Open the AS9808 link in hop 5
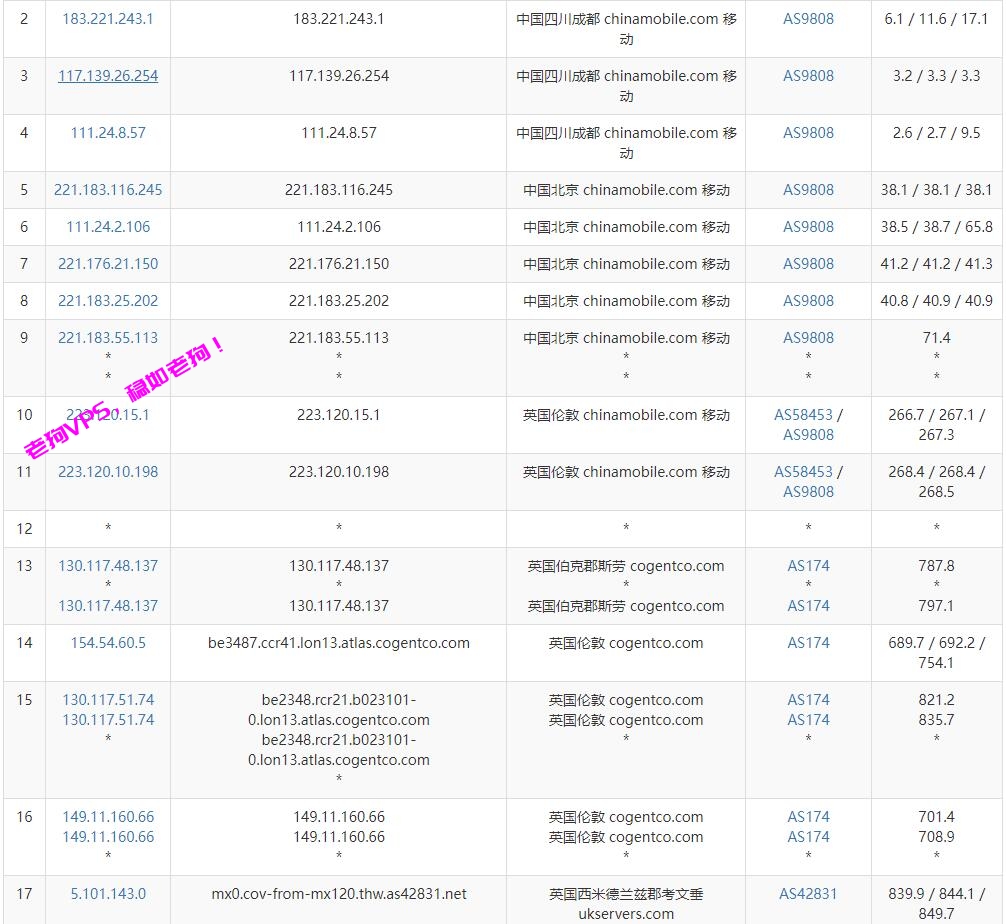The image size is (1006, 924). [808, 190]
